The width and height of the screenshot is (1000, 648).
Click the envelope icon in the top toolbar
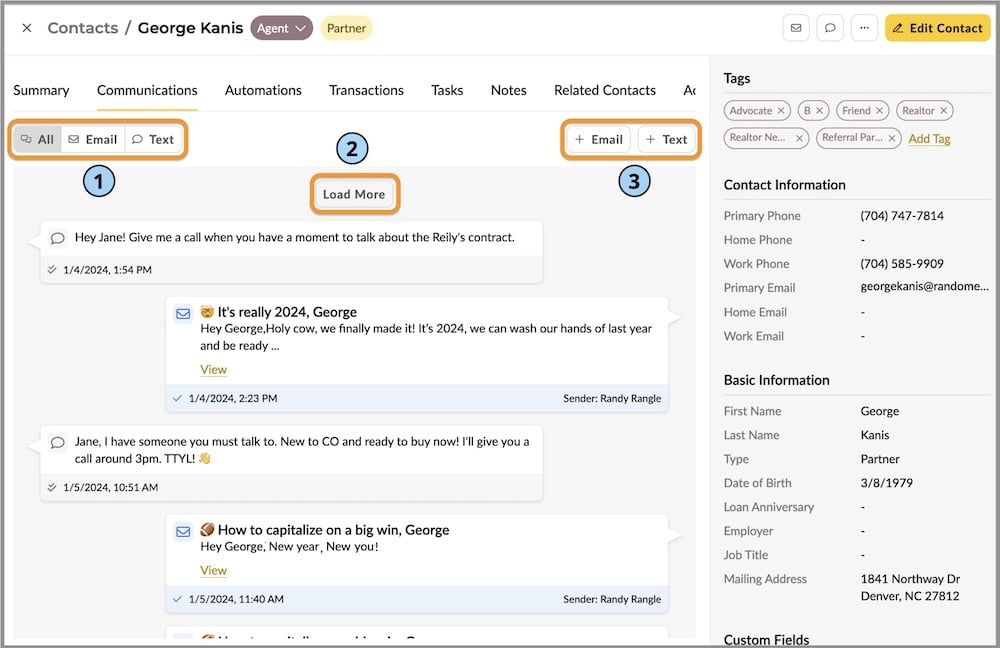point(796,27)
